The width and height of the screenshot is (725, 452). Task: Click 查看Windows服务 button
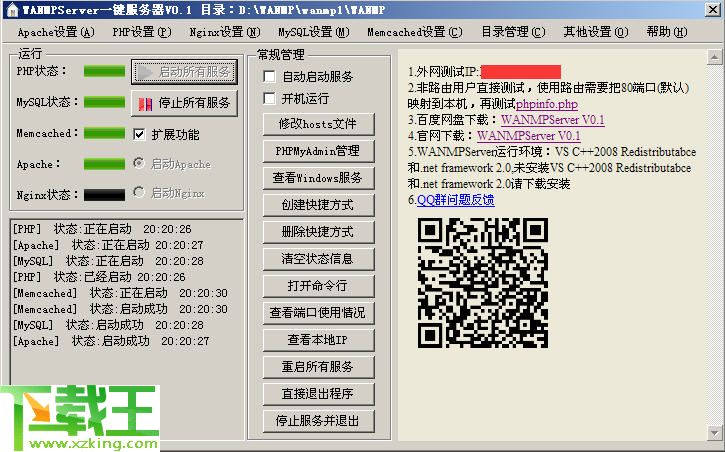click(318, 178)
